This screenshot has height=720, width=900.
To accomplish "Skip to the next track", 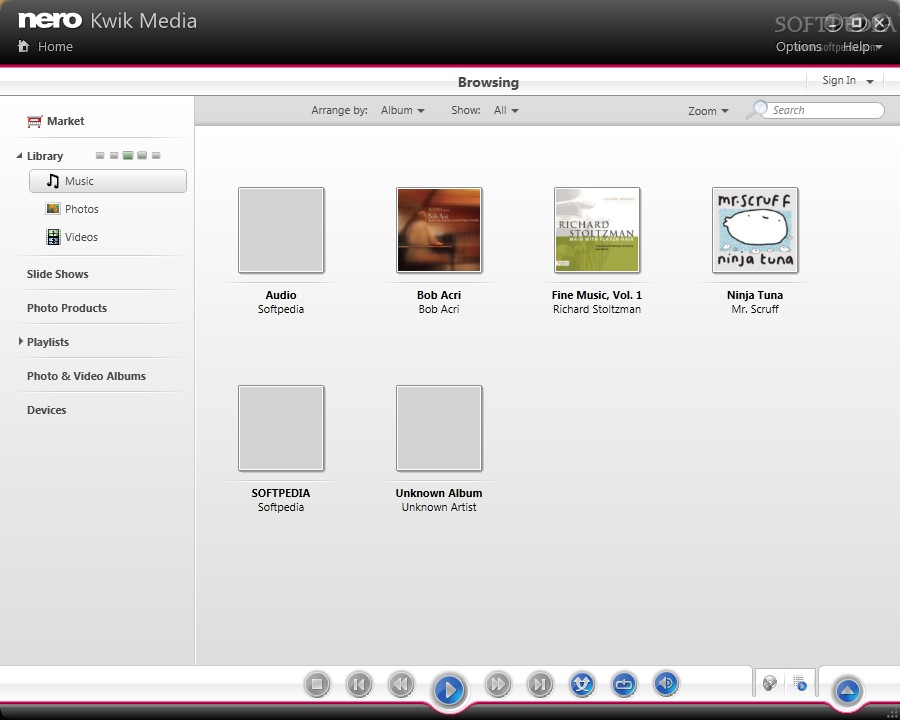I will click(540, 684).
